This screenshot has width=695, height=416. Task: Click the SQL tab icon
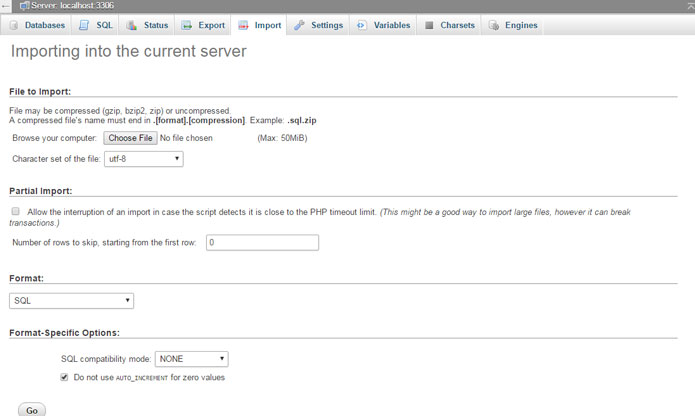click(x=84, y=25)
